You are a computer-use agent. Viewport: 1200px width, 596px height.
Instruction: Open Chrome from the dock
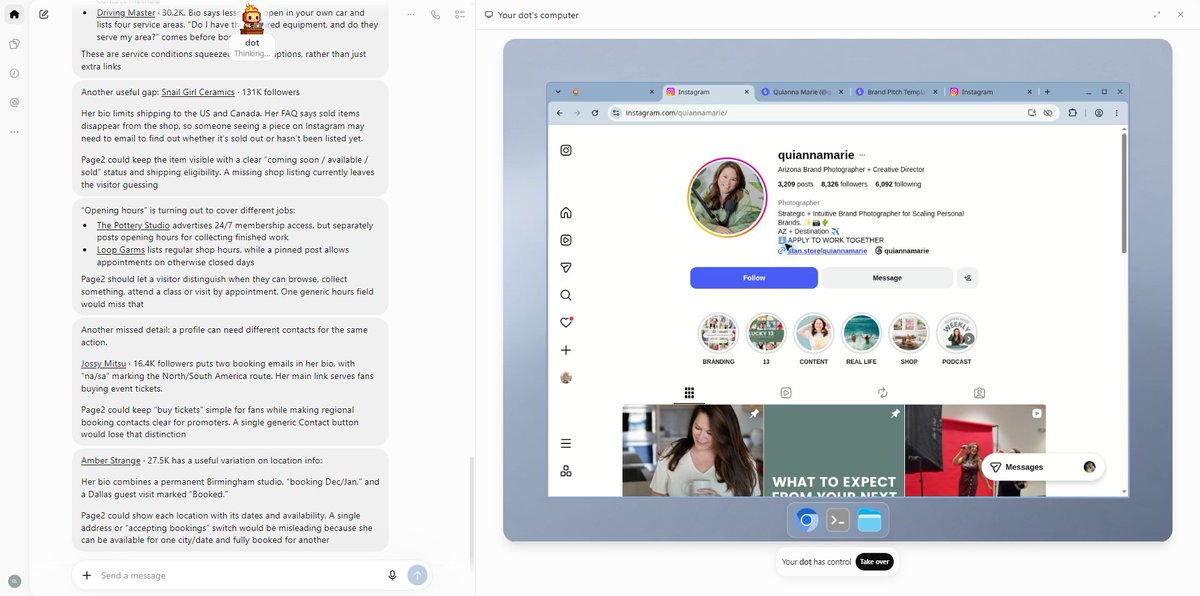[x=807, y=520]
